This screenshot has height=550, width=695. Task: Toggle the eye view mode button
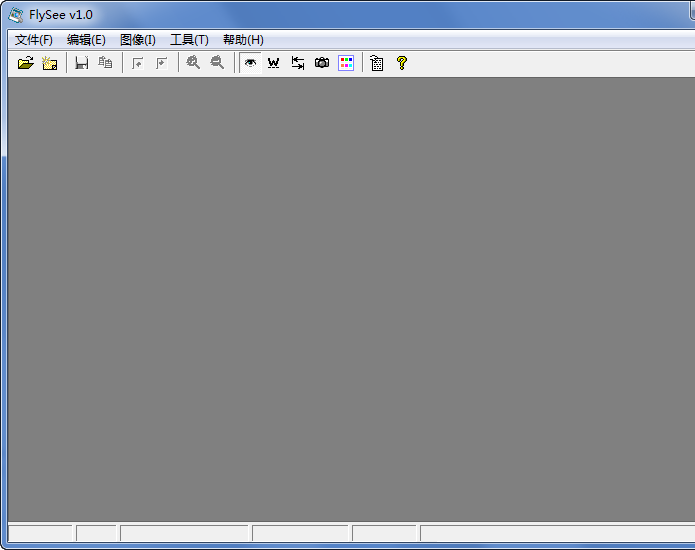[x=250, y=63]
